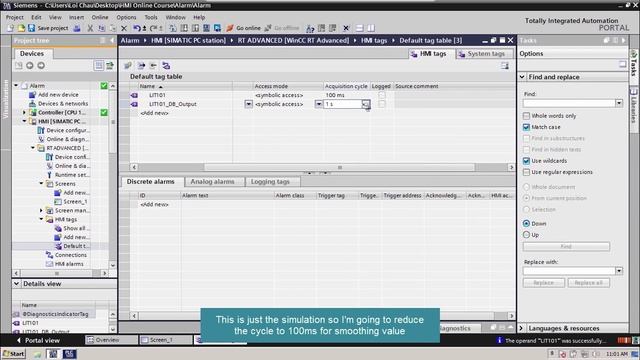
Task: Click the New project icon
Action: coord(10,28)
